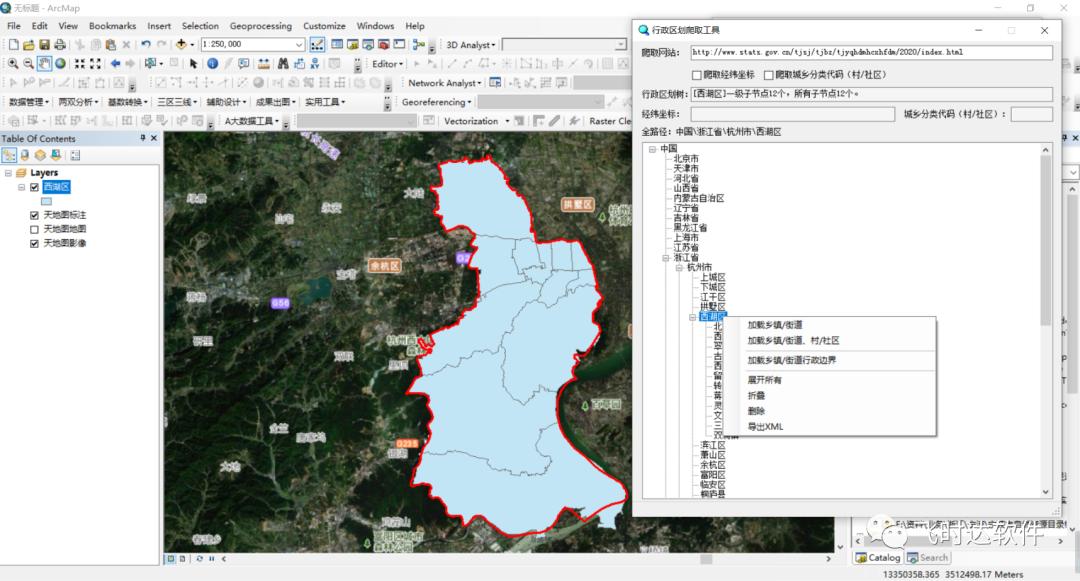Click 加载乡镇/街道行政边界 context option
This screenshot has width=1080, height=581.
coord(791,360)
